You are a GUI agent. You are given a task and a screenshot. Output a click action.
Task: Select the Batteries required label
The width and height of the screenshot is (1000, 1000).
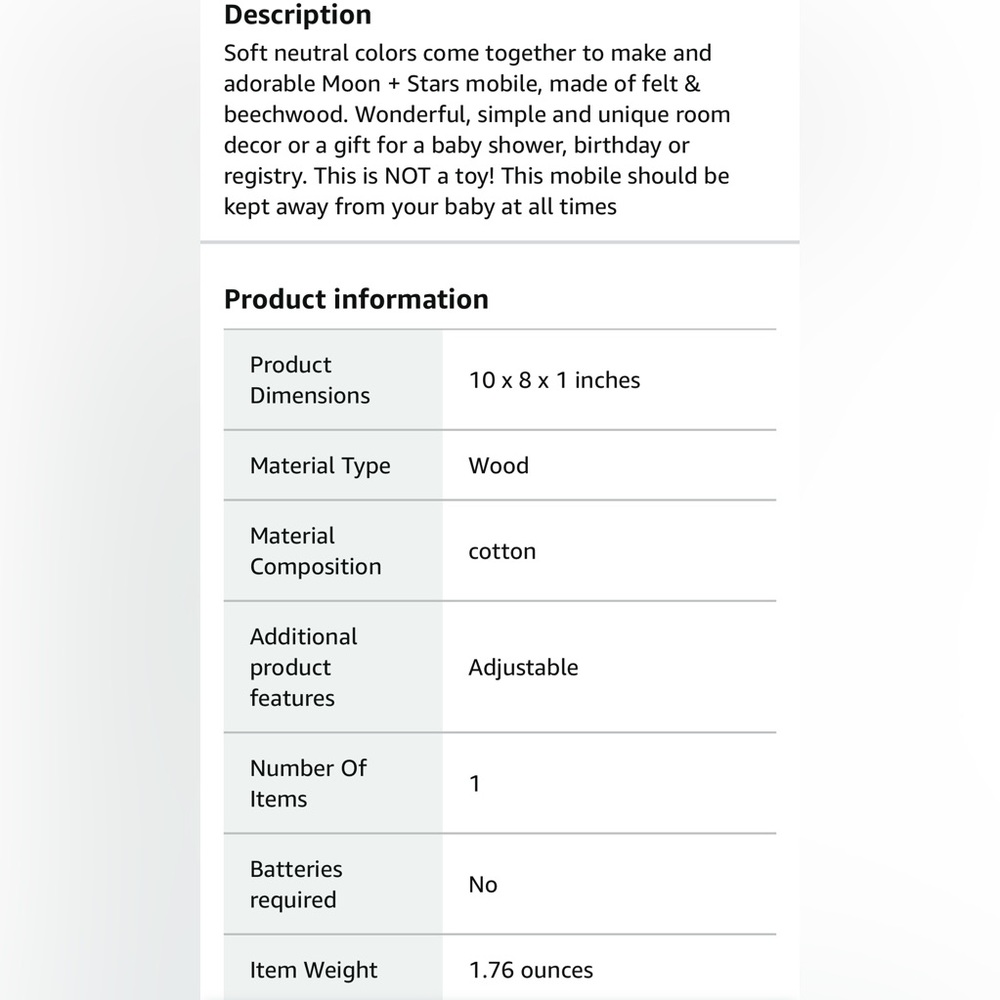coord(296,884)
